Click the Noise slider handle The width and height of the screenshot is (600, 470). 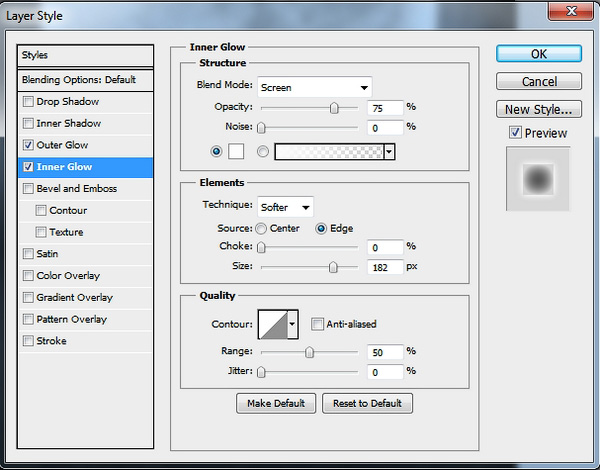261,127
